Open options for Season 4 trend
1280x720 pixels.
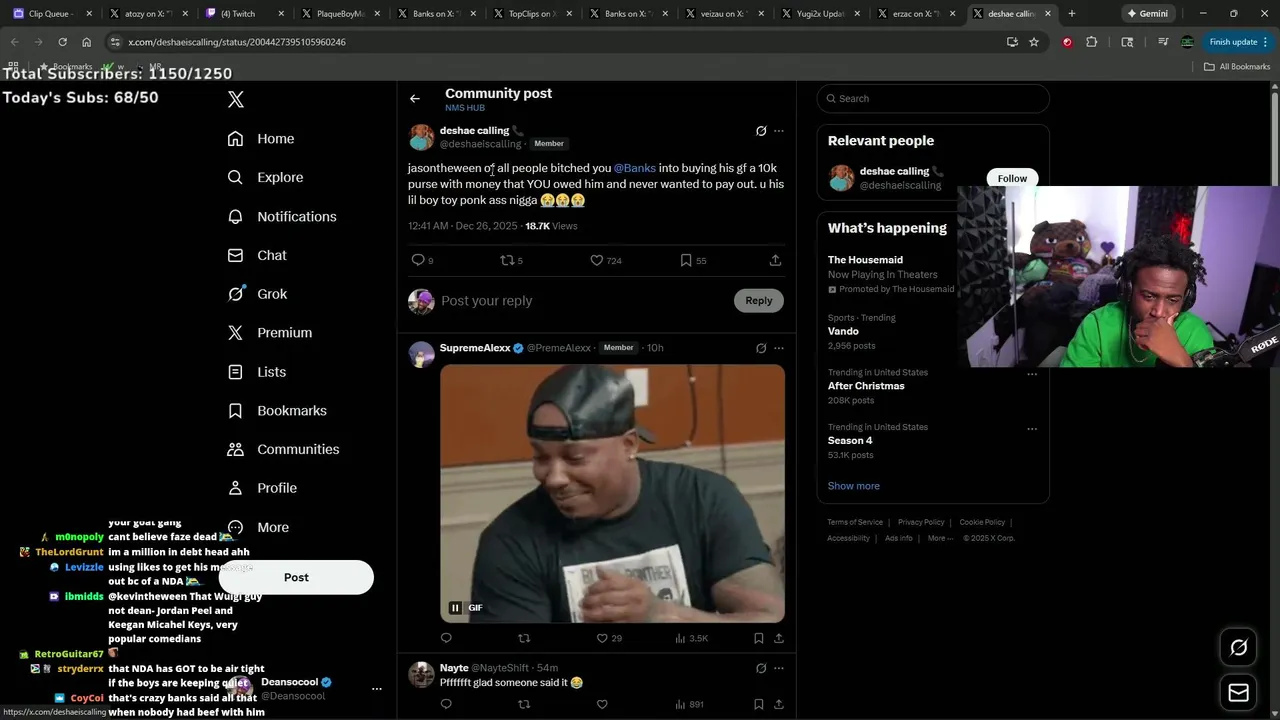[x=1032, y=429]
